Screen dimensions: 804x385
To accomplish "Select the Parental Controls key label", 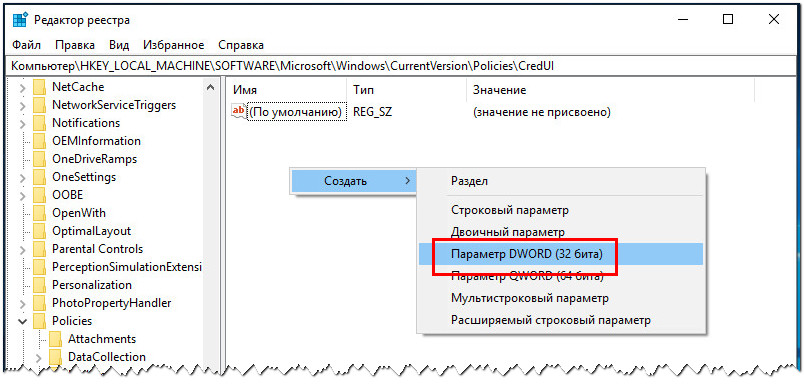I will click(x=97, y=249).
